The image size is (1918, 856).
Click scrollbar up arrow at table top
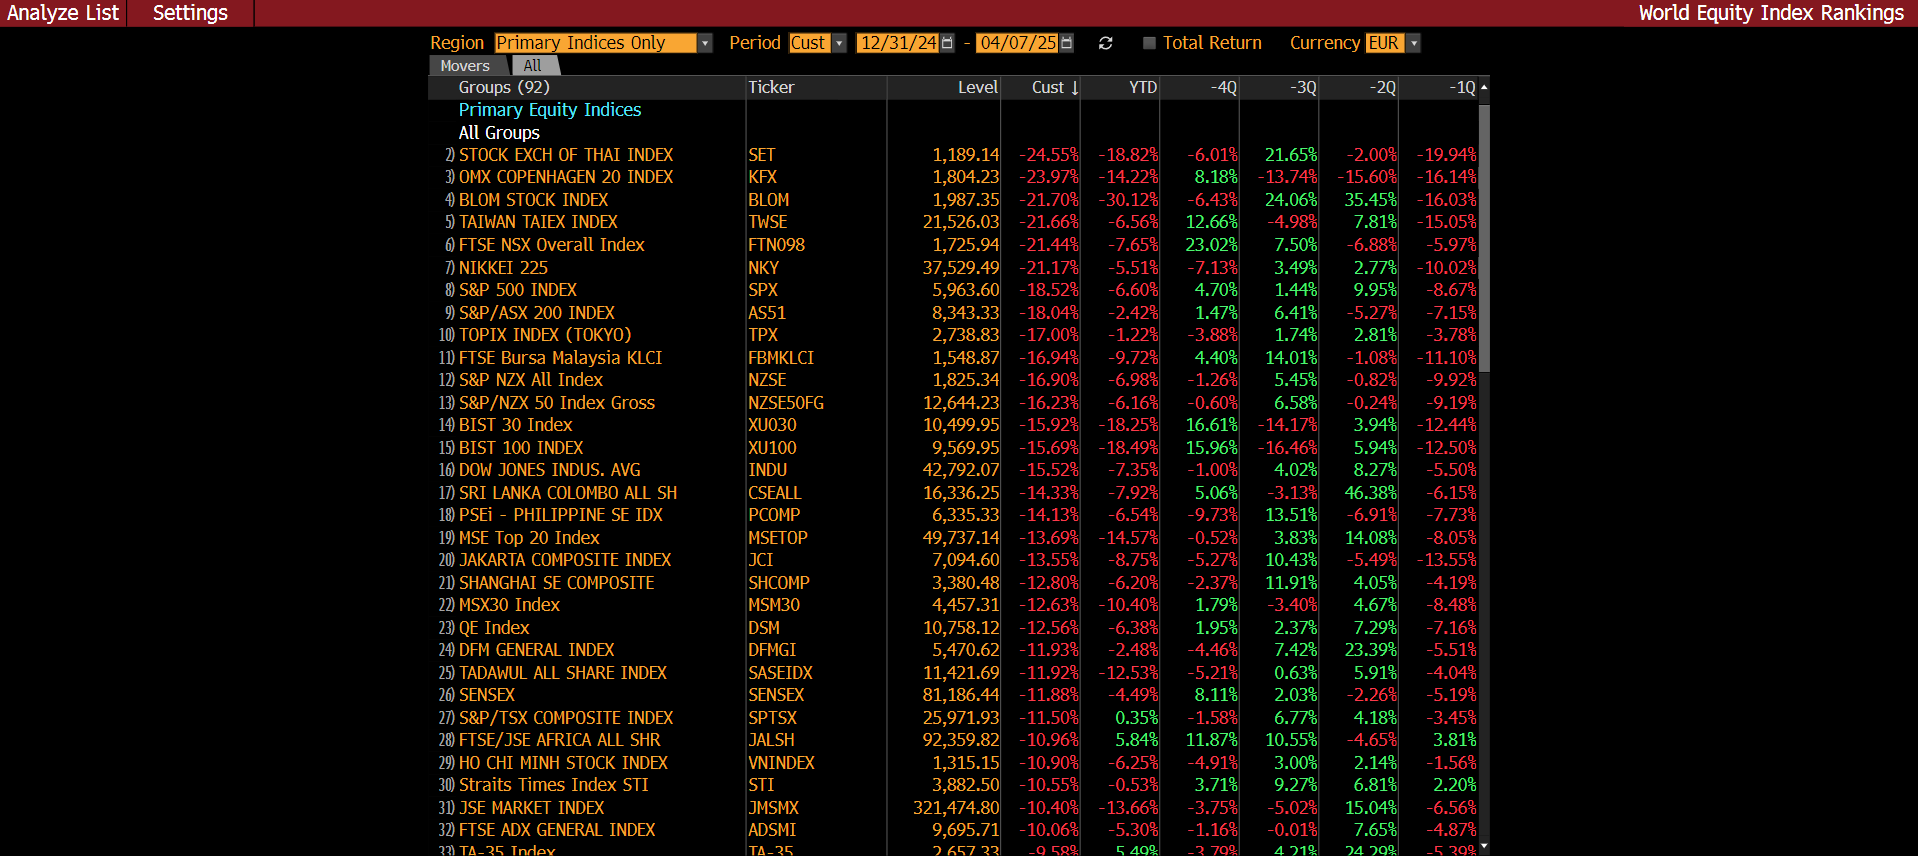point(1484,88)
